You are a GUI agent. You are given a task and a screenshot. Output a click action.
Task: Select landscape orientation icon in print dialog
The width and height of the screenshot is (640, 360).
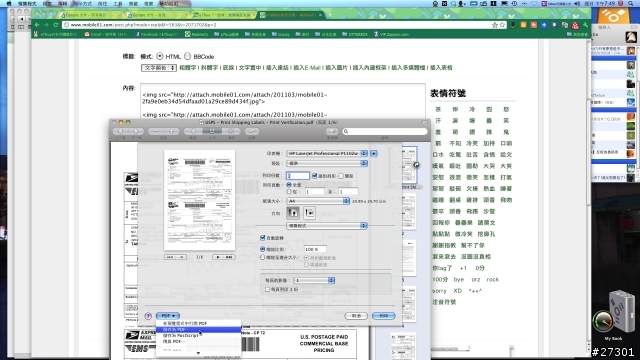click(309, 213)
